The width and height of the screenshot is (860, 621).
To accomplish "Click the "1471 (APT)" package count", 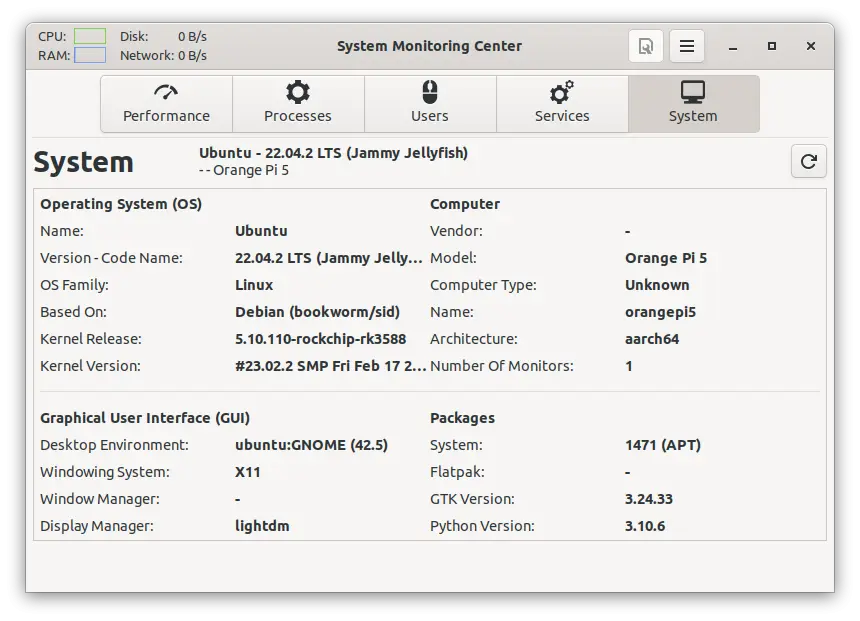I will pos(663,445).
